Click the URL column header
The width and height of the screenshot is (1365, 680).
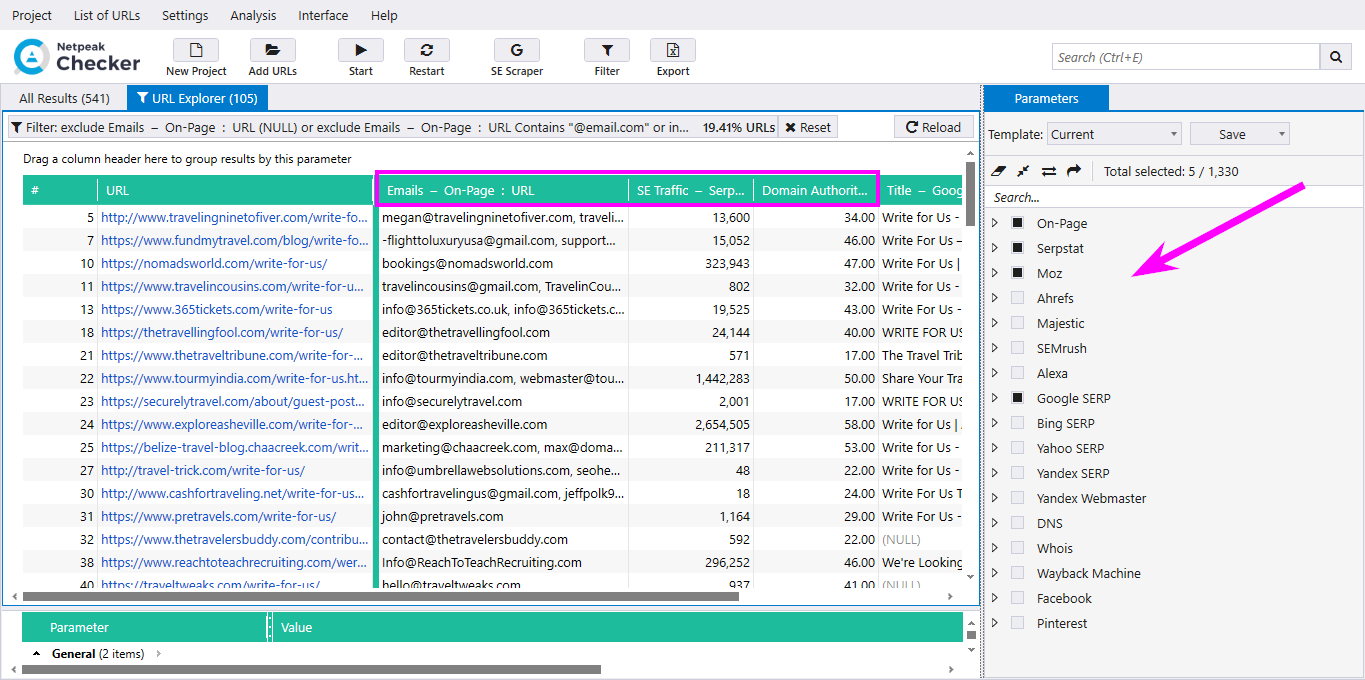coord(234,190)
